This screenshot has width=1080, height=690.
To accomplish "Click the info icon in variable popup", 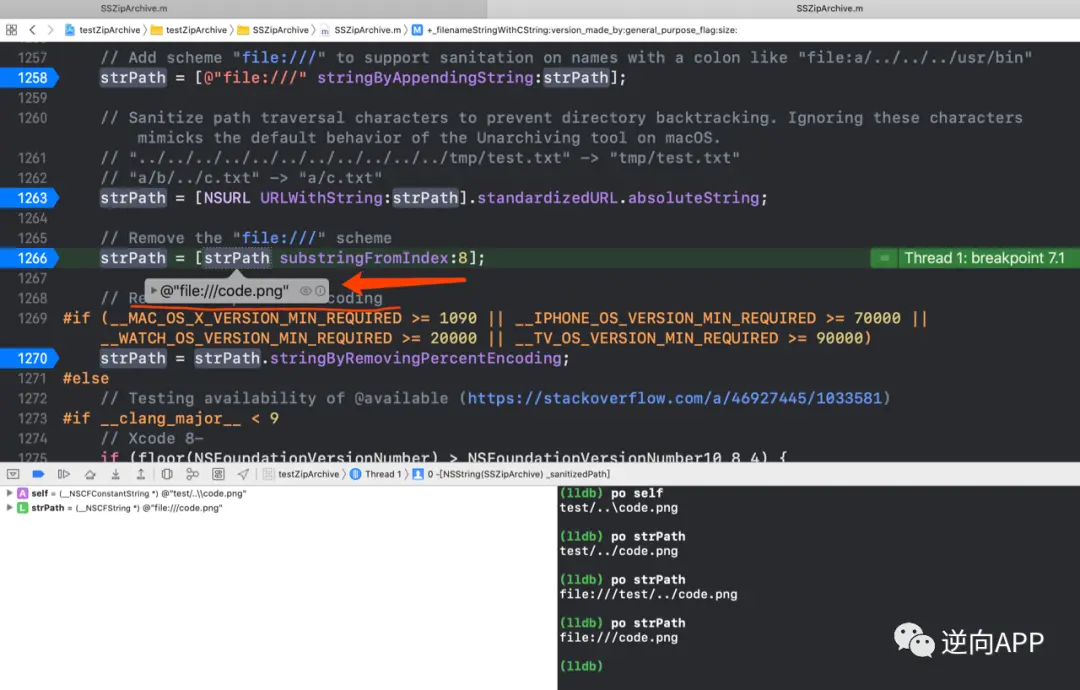I will (320, 291).
